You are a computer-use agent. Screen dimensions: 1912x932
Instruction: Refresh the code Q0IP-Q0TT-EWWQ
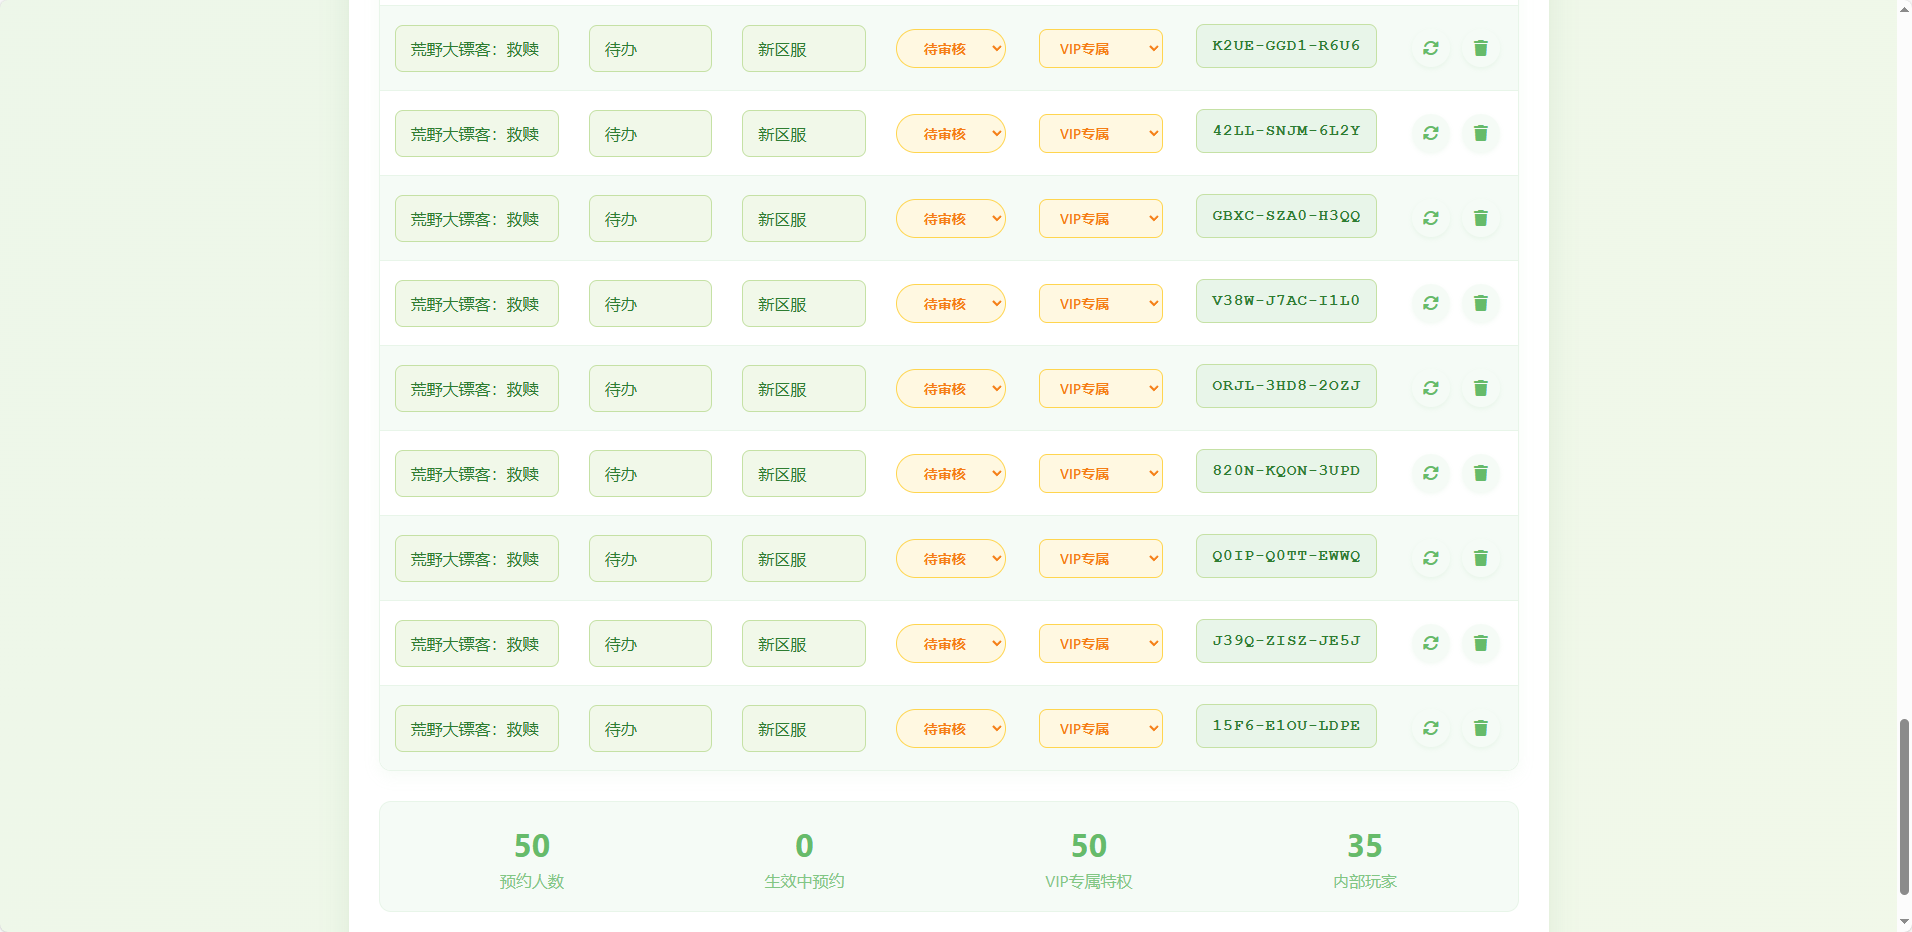tap(1431, 558)
